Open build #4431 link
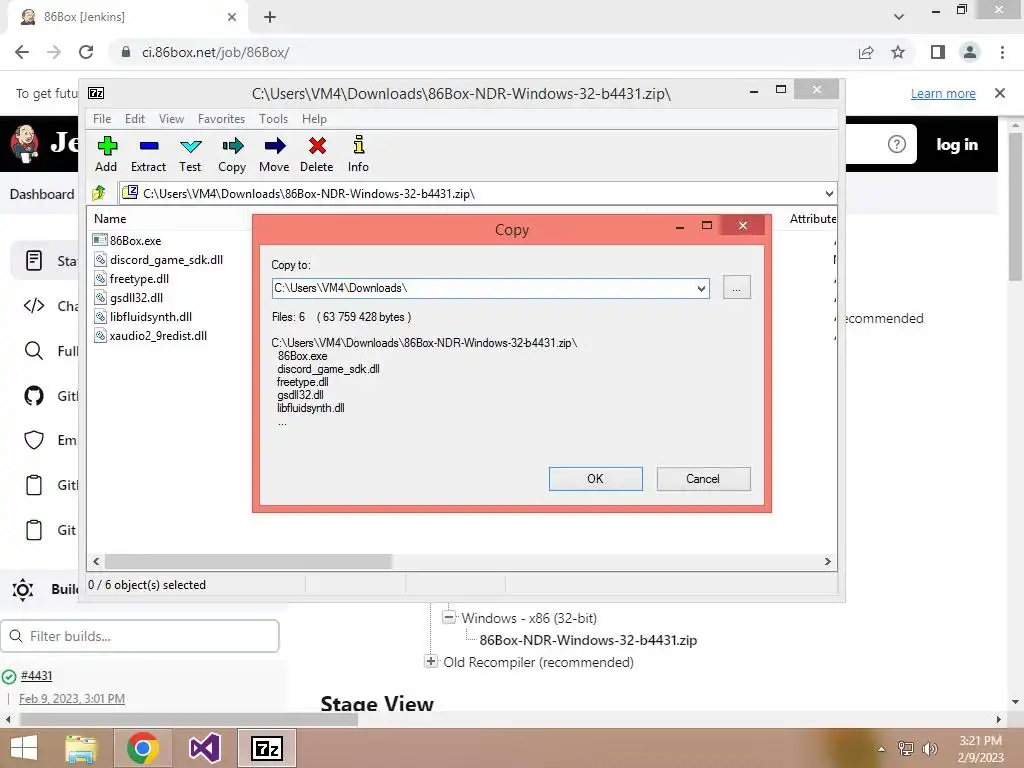Viewport: 1024px width, 768px height. [37, 675]
